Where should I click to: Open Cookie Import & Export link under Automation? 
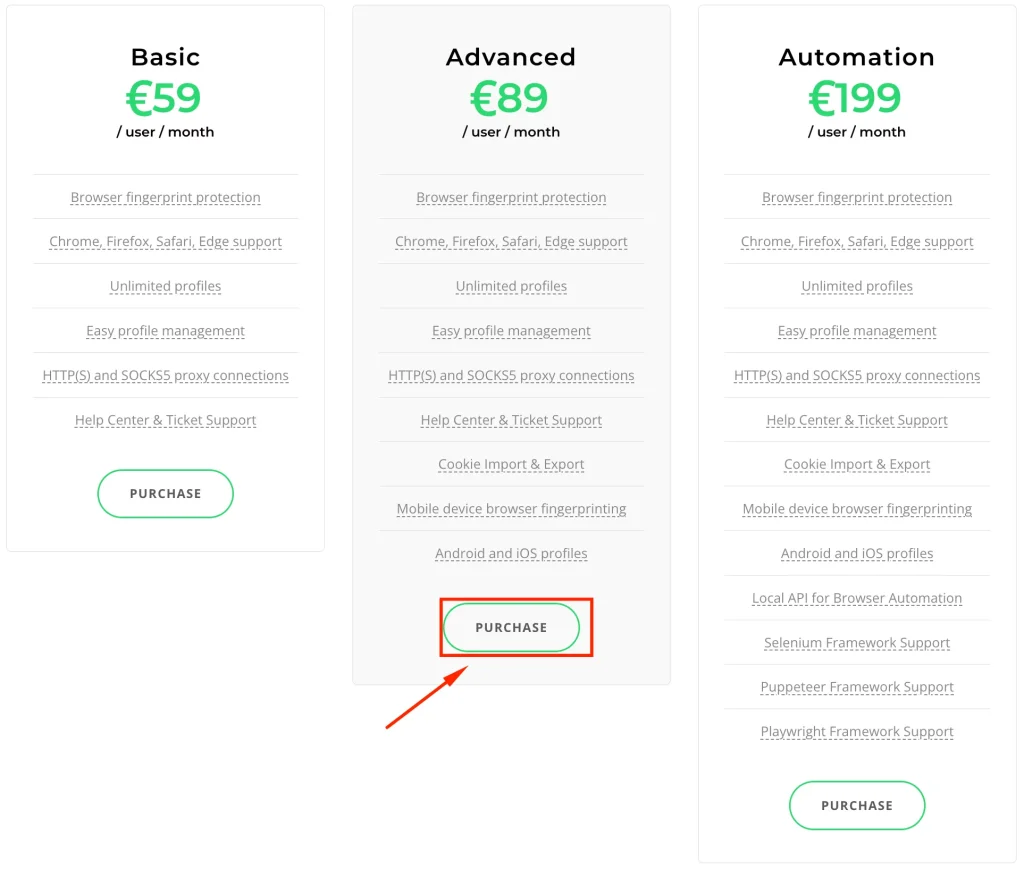coord(856,464)
